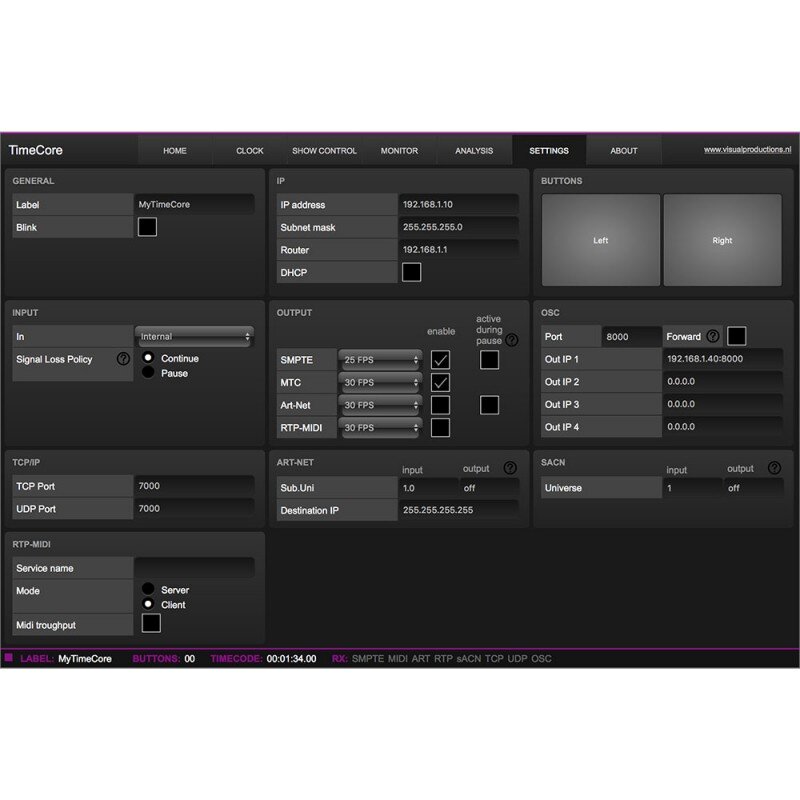Screen dimensions: 800x800
Task: Enable RTP-MIDI output checkbox
Action: [440, 428]
